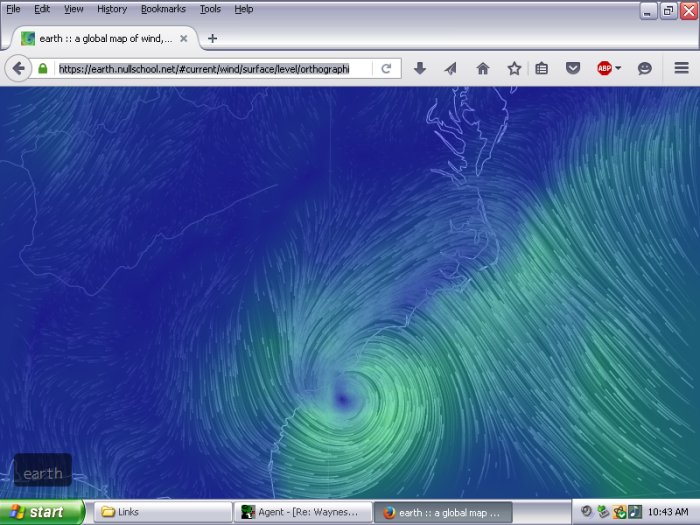Screen dimensions: 700x525
Task: Click the Firefox back arrow button
Action: 18,68
